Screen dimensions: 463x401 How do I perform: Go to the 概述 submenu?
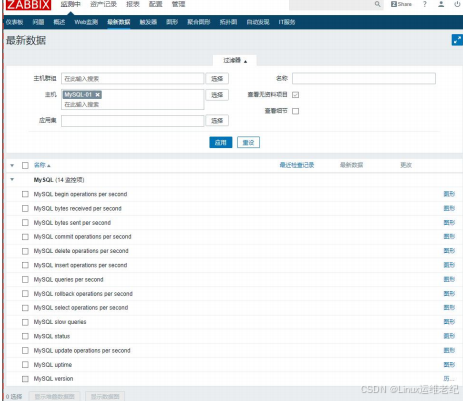[59, 22]
